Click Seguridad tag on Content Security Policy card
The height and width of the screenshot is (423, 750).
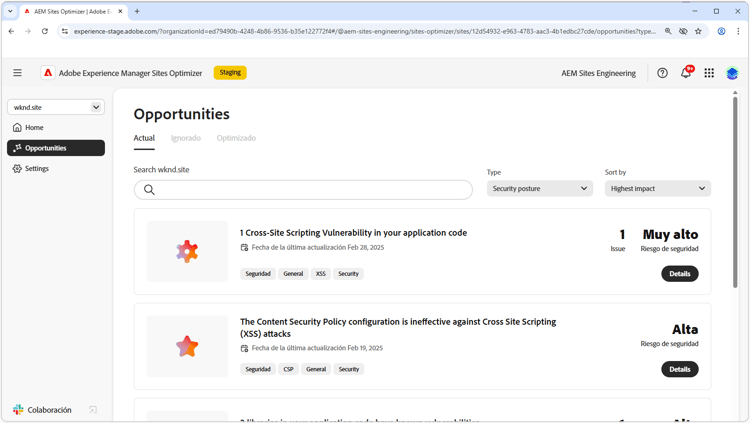[x=258, y=369]
